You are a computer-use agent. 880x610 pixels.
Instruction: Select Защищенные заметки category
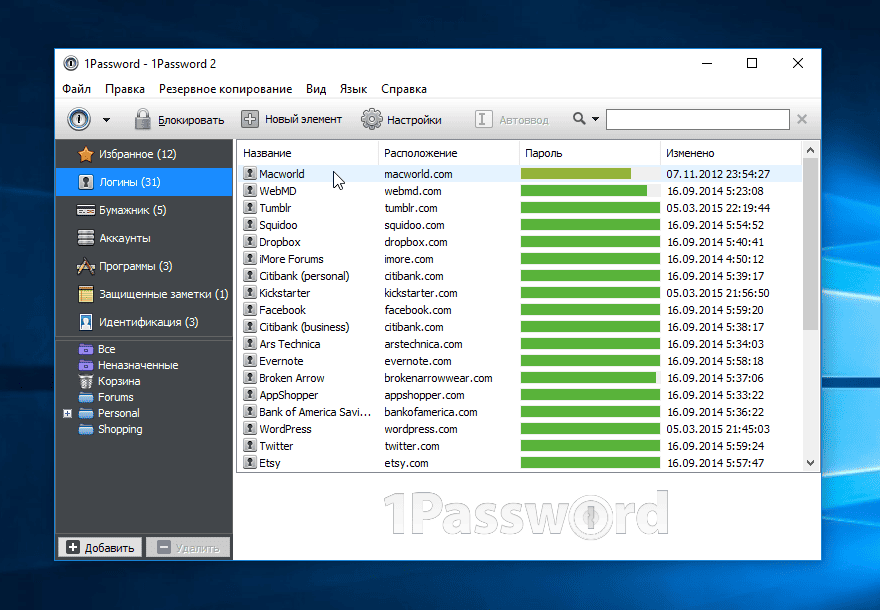(144, 294)
